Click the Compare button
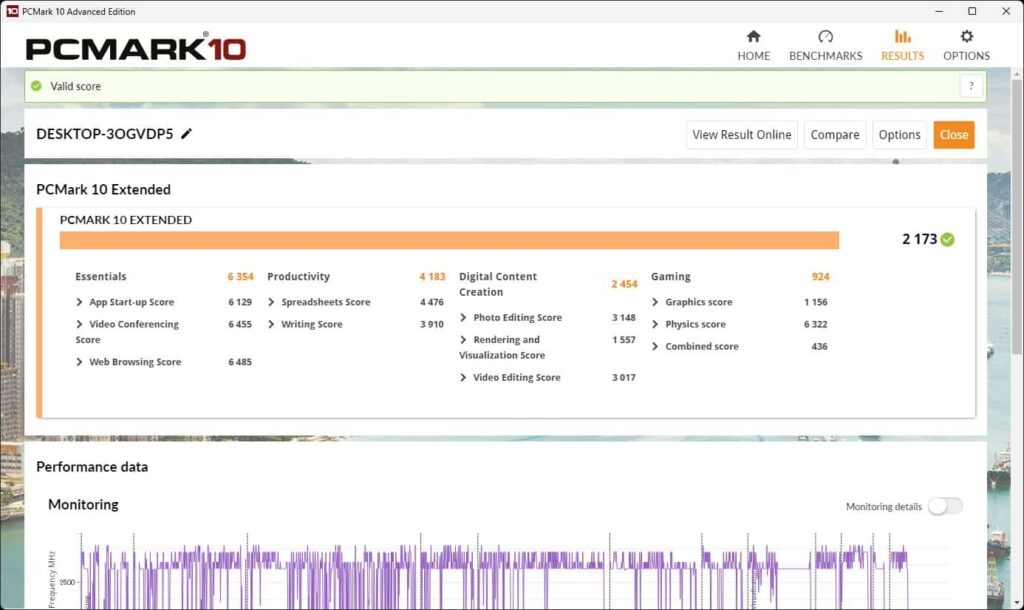1024x610 pixels. coord(835,135)
